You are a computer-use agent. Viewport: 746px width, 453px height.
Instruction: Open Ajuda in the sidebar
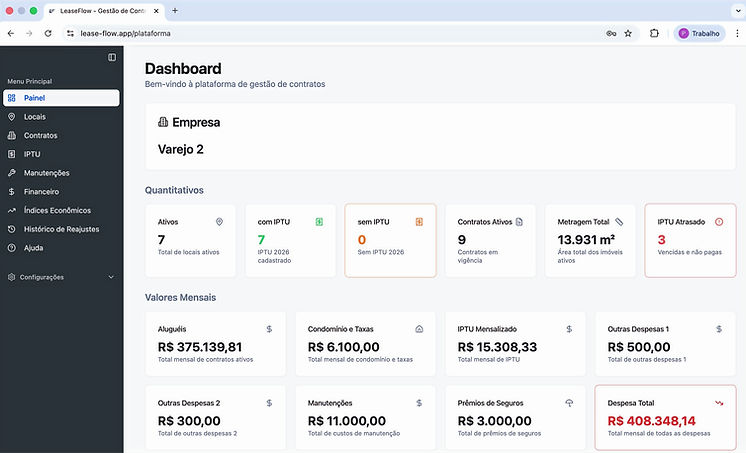coord(61,248)
